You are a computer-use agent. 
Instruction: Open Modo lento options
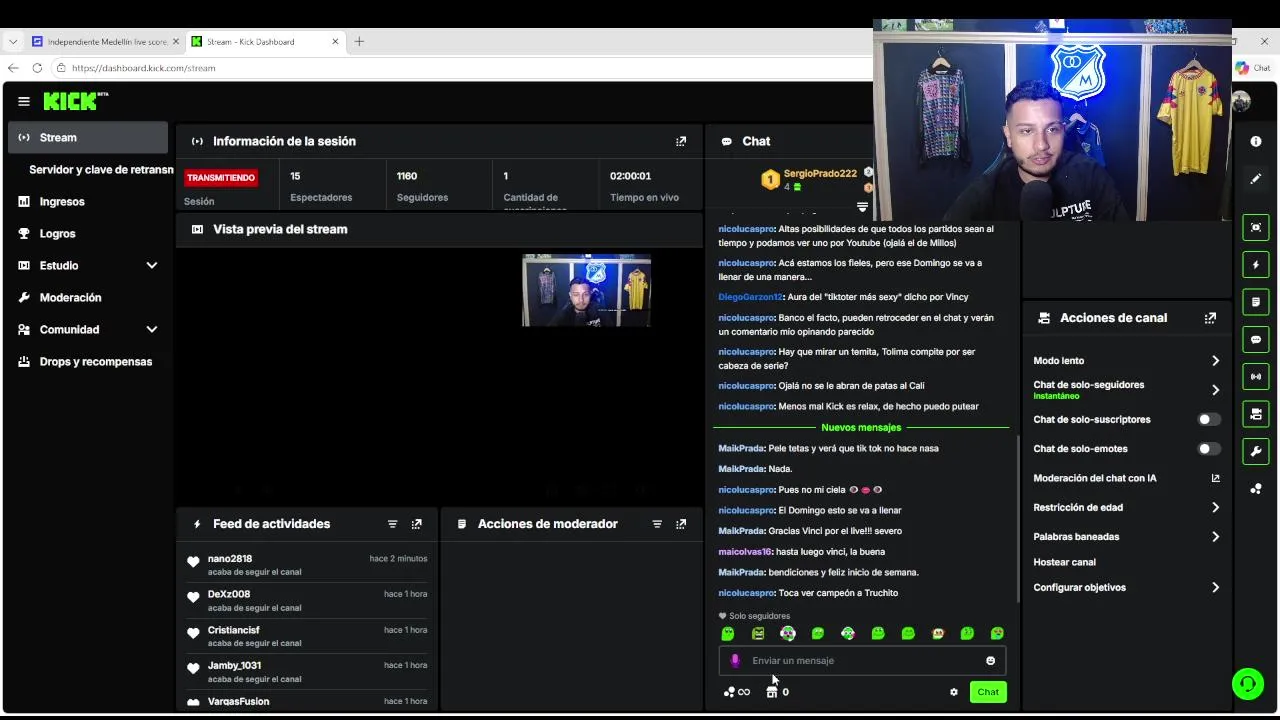[1127, 361]
